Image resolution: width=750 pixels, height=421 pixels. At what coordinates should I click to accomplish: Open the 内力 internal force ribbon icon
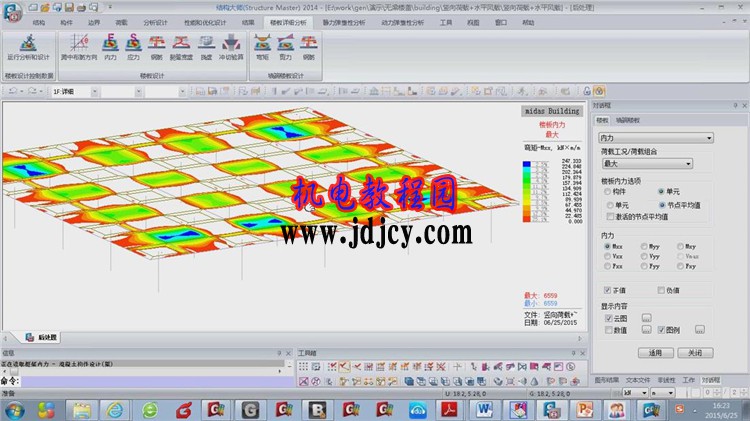[x=110, y=48]
